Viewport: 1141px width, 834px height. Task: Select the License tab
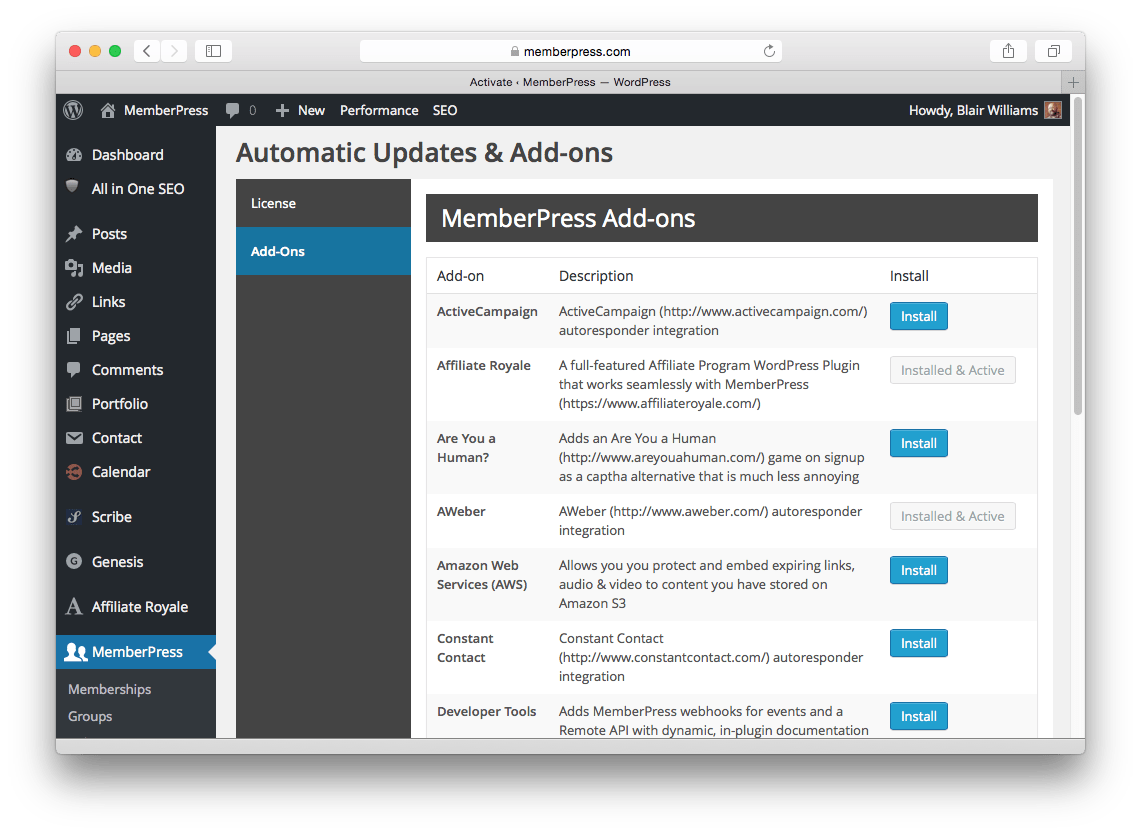(323, 203)
